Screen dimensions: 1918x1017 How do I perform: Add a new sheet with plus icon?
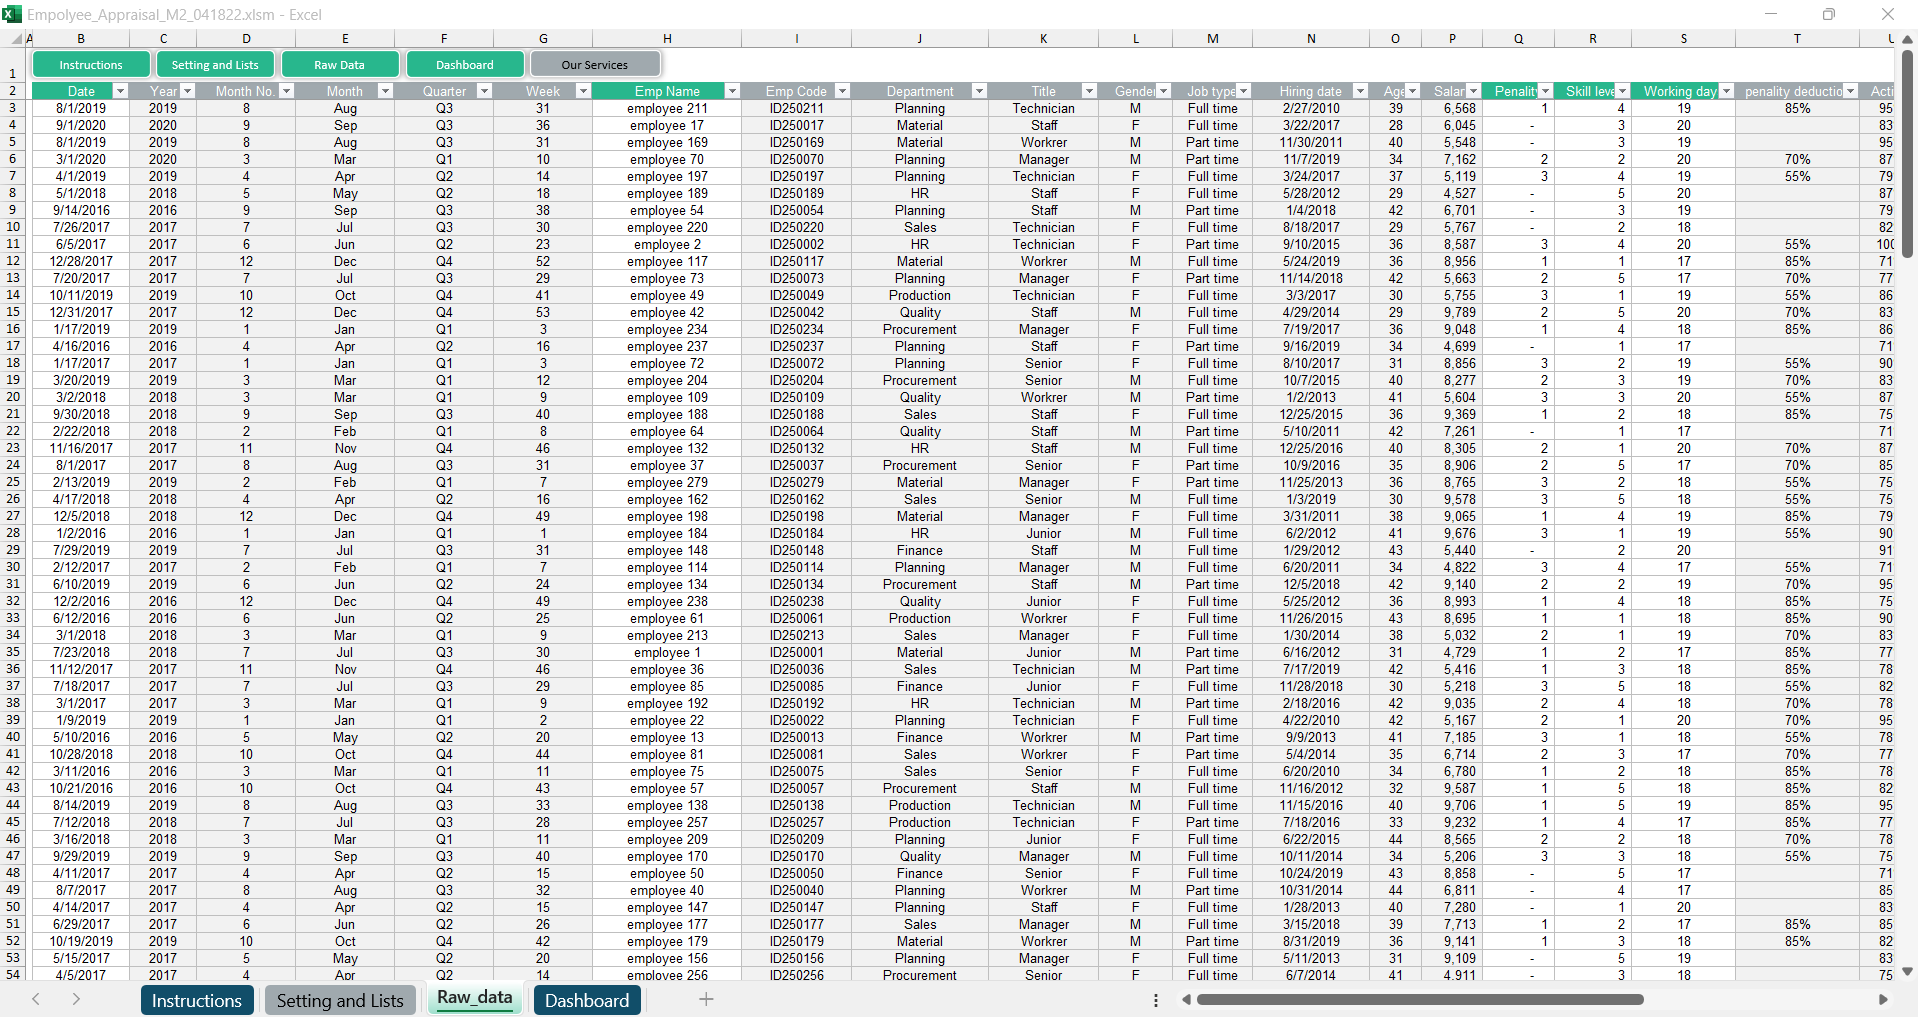[x=706, y=999]
